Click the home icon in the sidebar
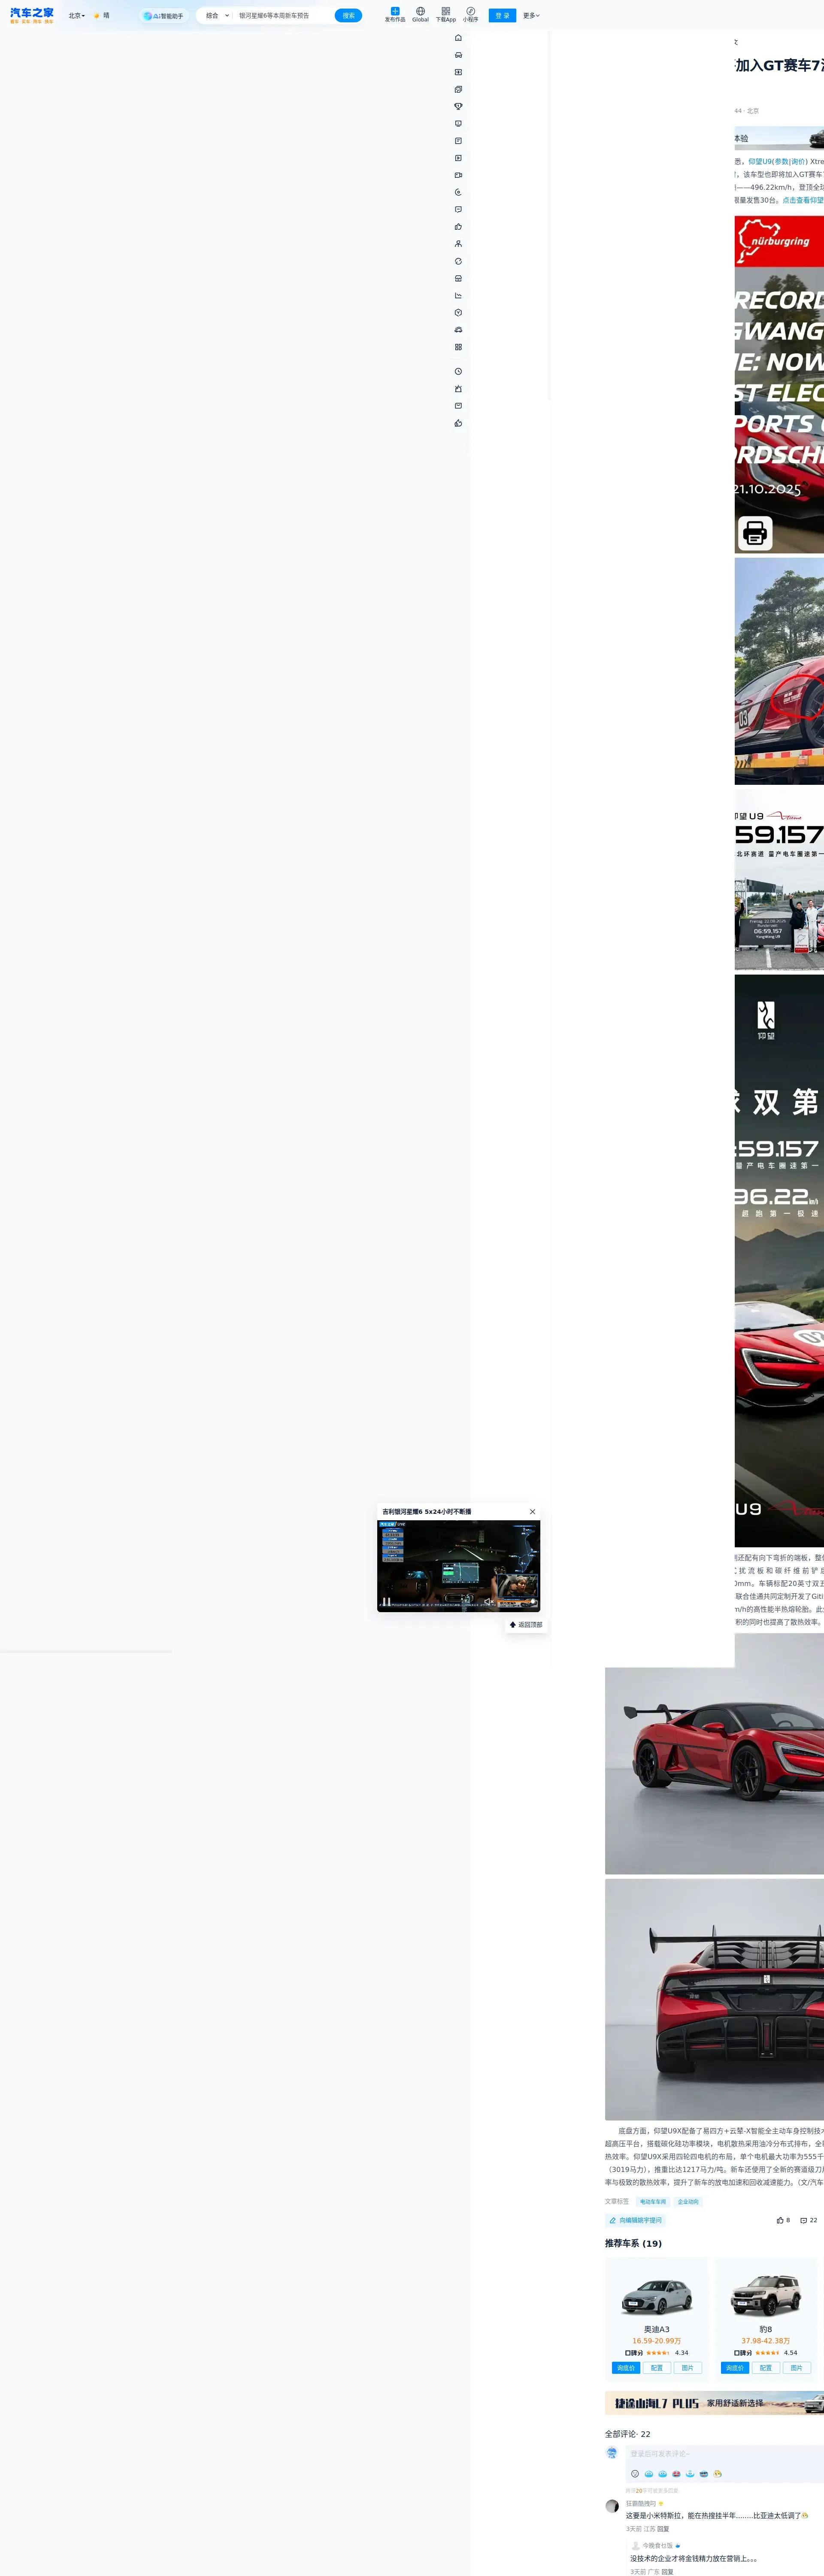The image size is (824, 2576). click(x=458, y=38)
